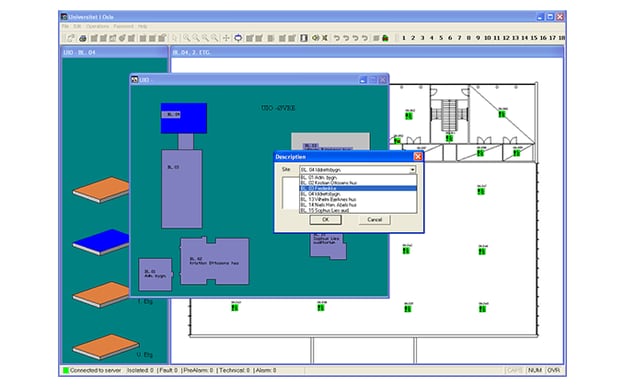Click the OK button in Description dialog

pos(326,220)
